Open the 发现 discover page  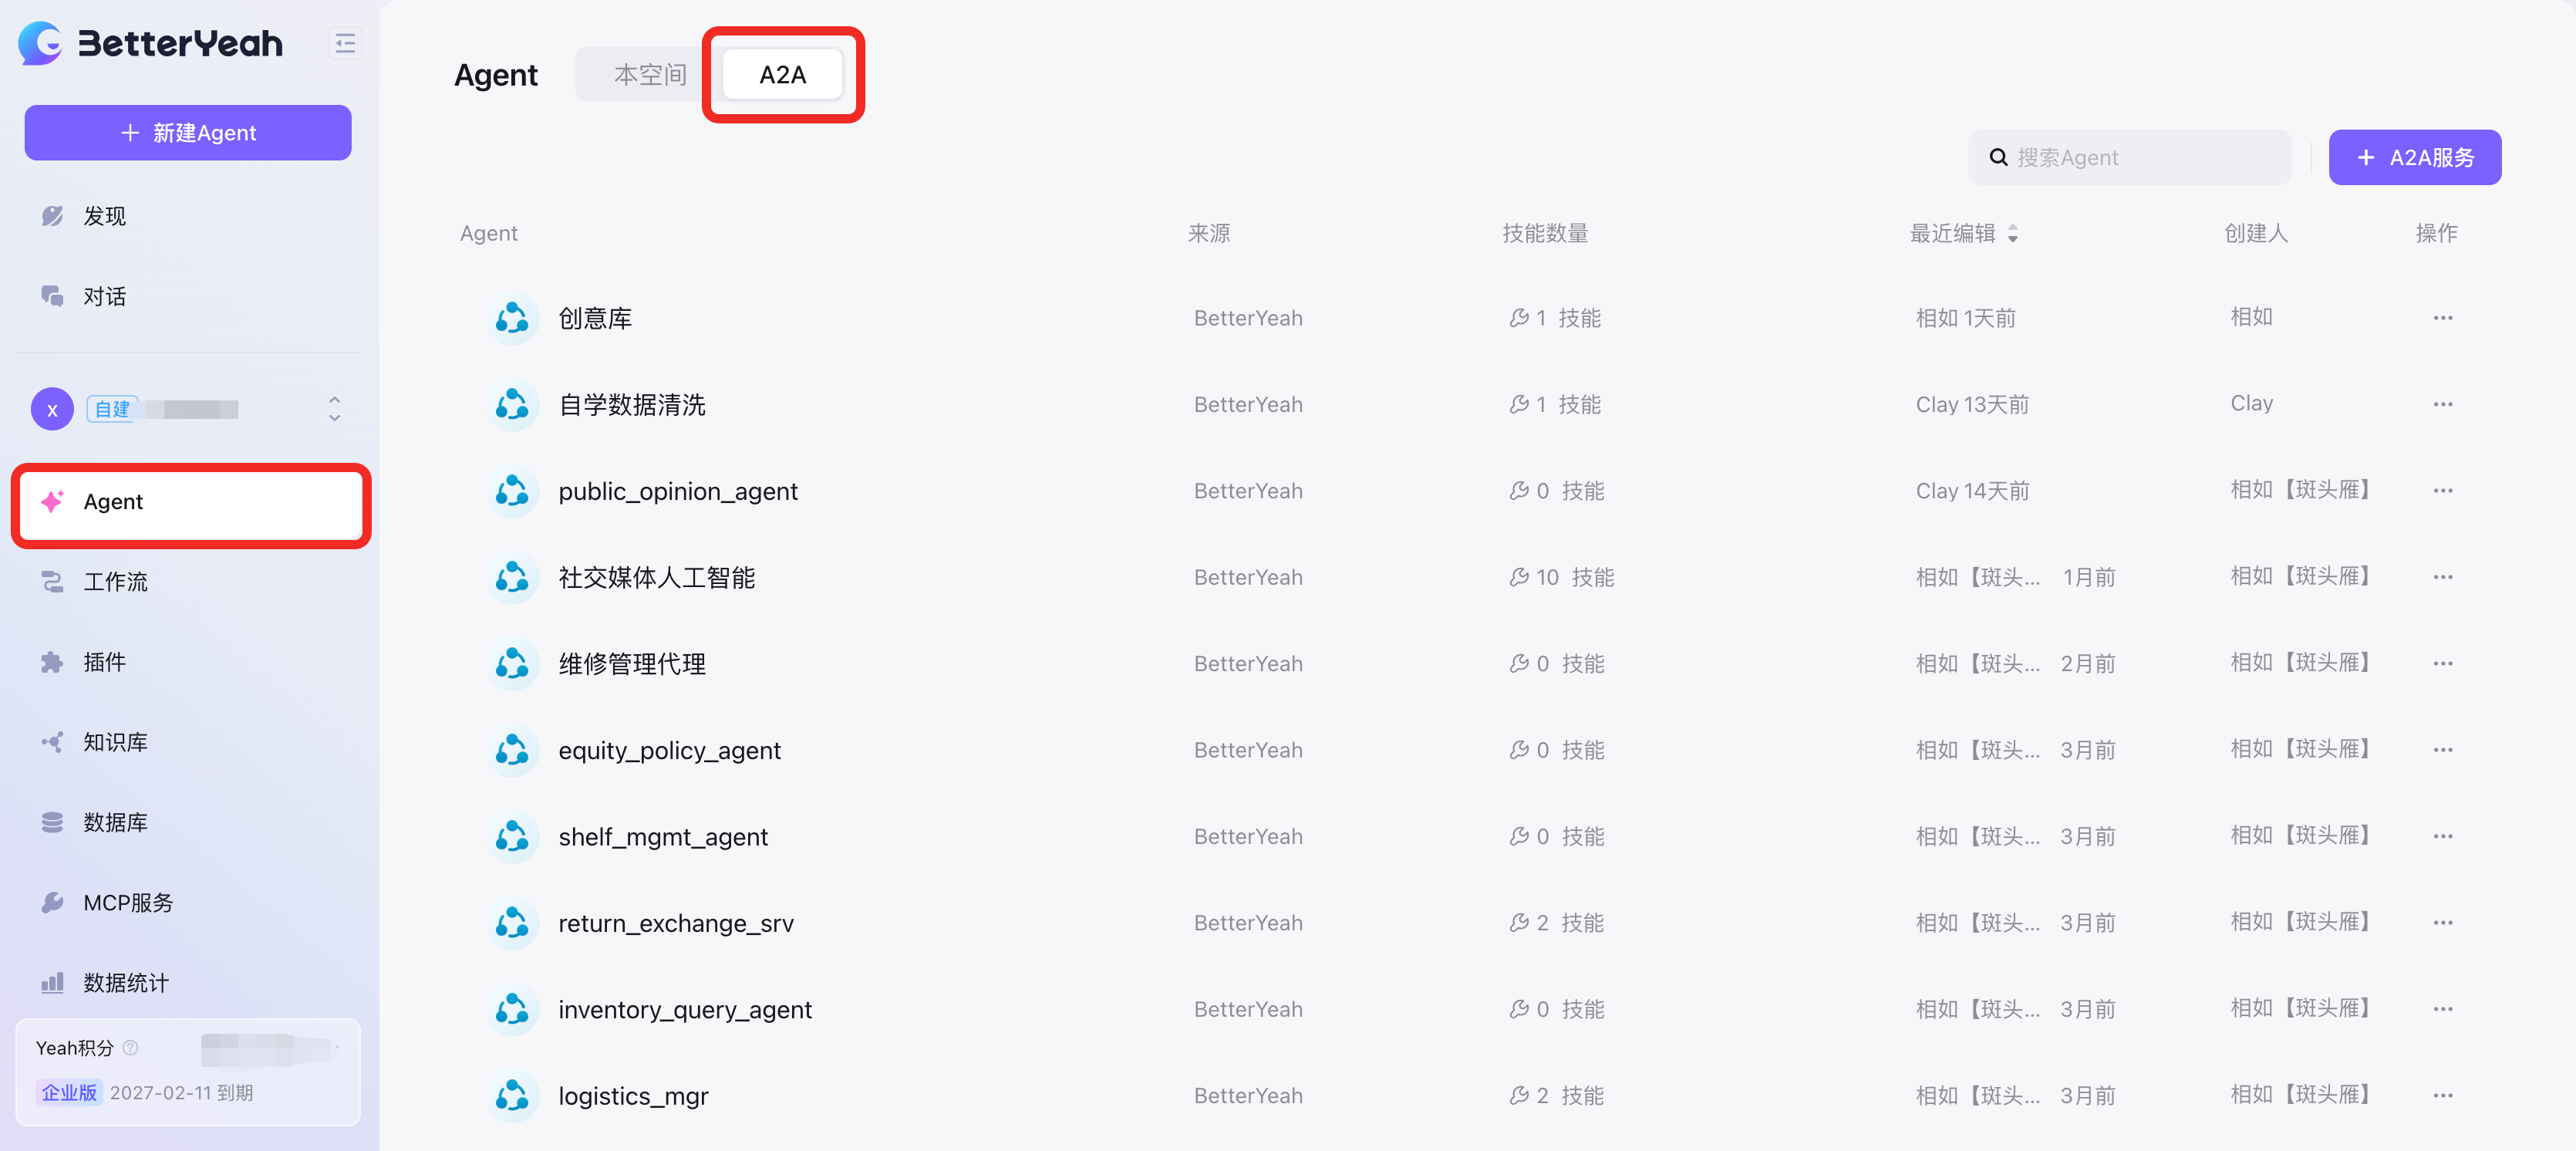coord(104,216)
